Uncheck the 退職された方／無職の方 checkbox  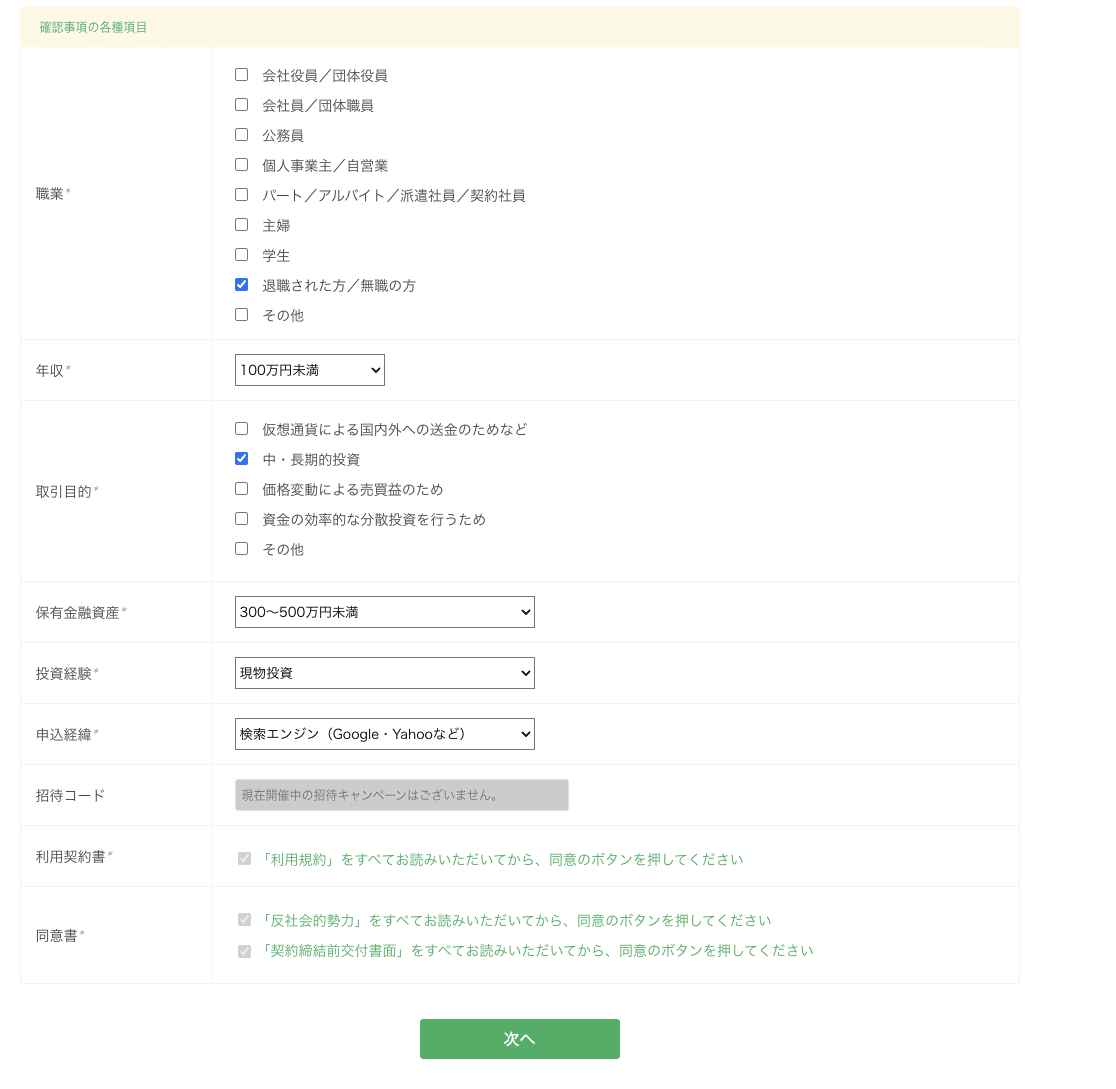click(241, 284)
